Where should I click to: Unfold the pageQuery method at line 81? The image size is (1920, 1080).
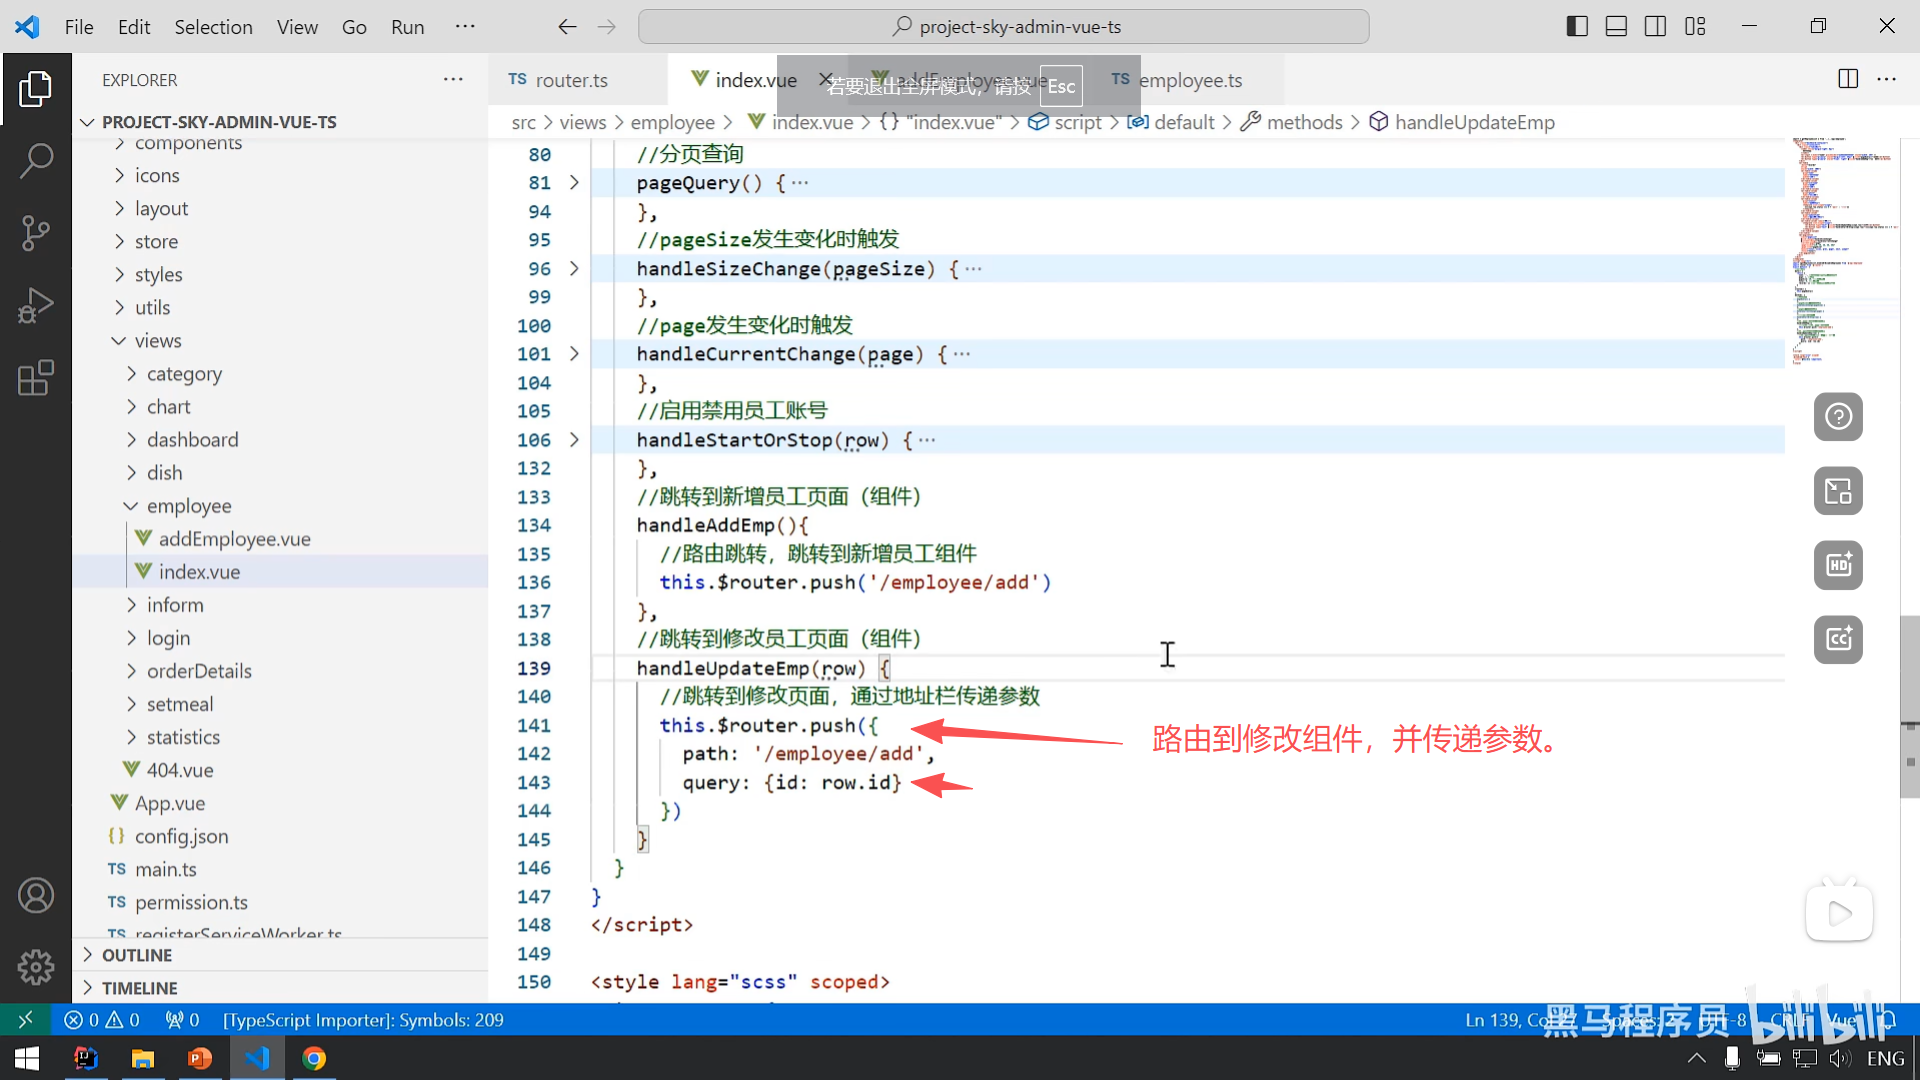[574, 183]
